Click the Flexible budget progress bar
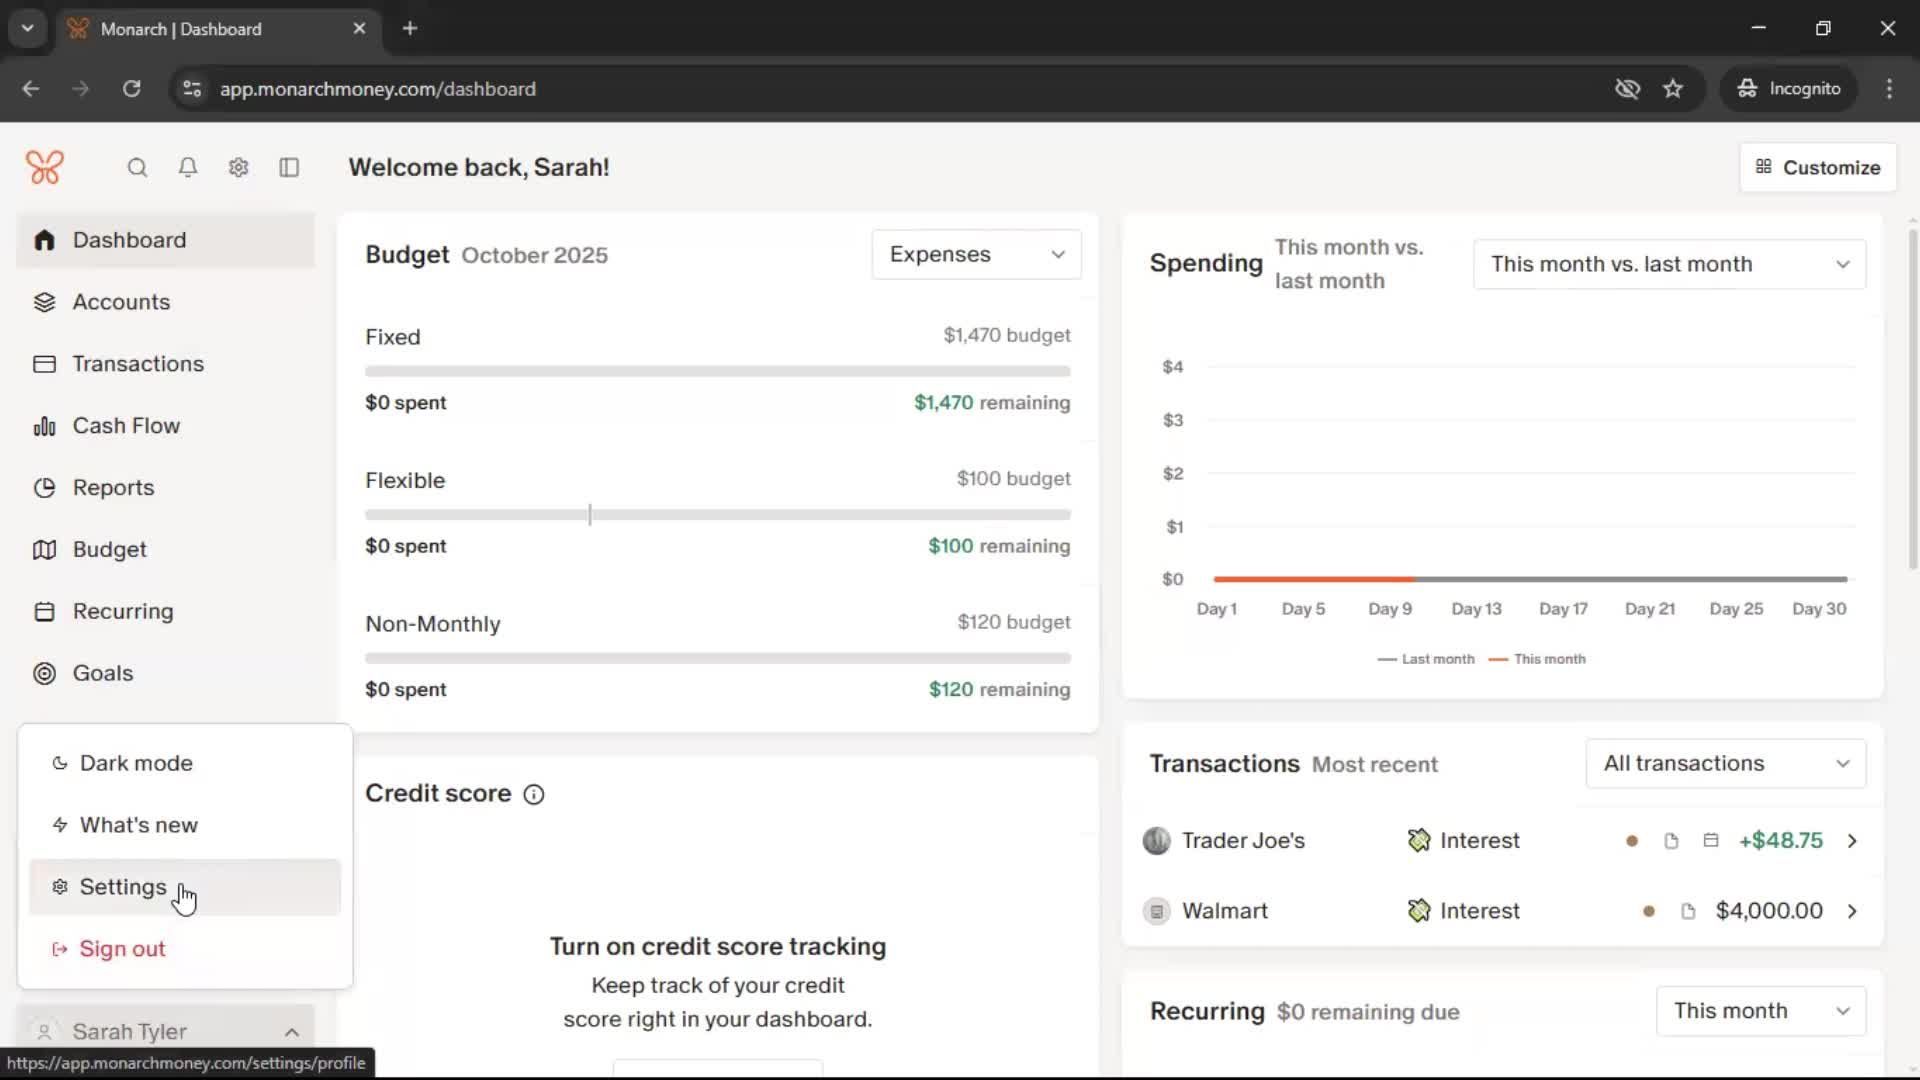Viewport: 1920px width, 1080px height. [x=717, y=515]
